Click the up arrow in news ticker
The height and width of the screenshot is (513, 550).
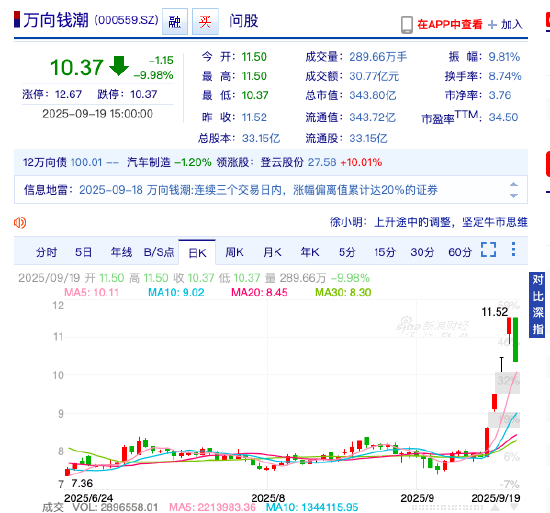(514, 184)
